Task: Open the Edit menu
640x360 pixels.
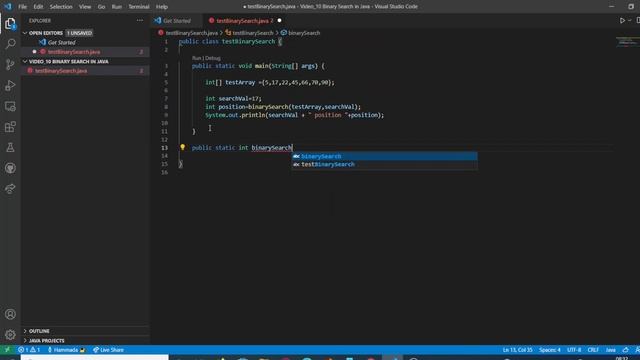Action: coord(38,7)
